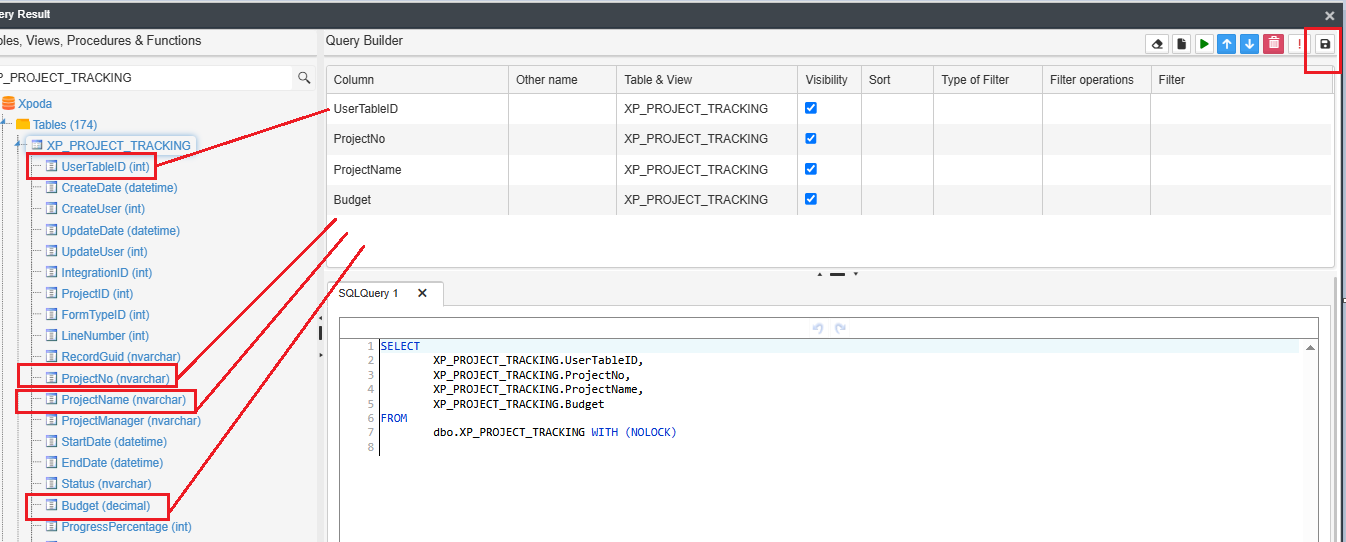Image resolution: width=1346 pixels, height=542 pixels.
Task: Click the Filter cell in the UserTableID row
Action: [x=1243, y=108]
